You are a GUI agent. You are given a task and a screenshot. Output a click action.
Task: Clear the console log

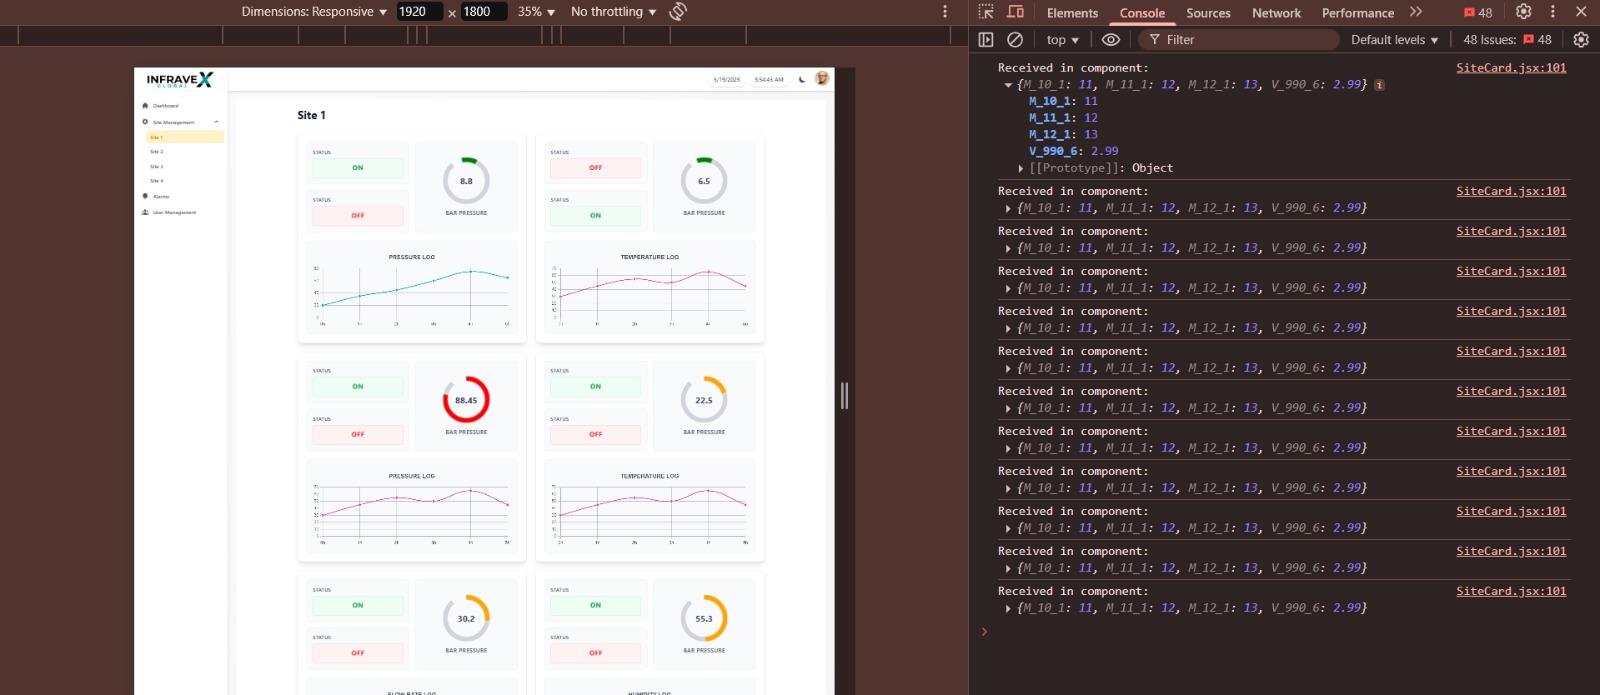[x=1015, y=40]
